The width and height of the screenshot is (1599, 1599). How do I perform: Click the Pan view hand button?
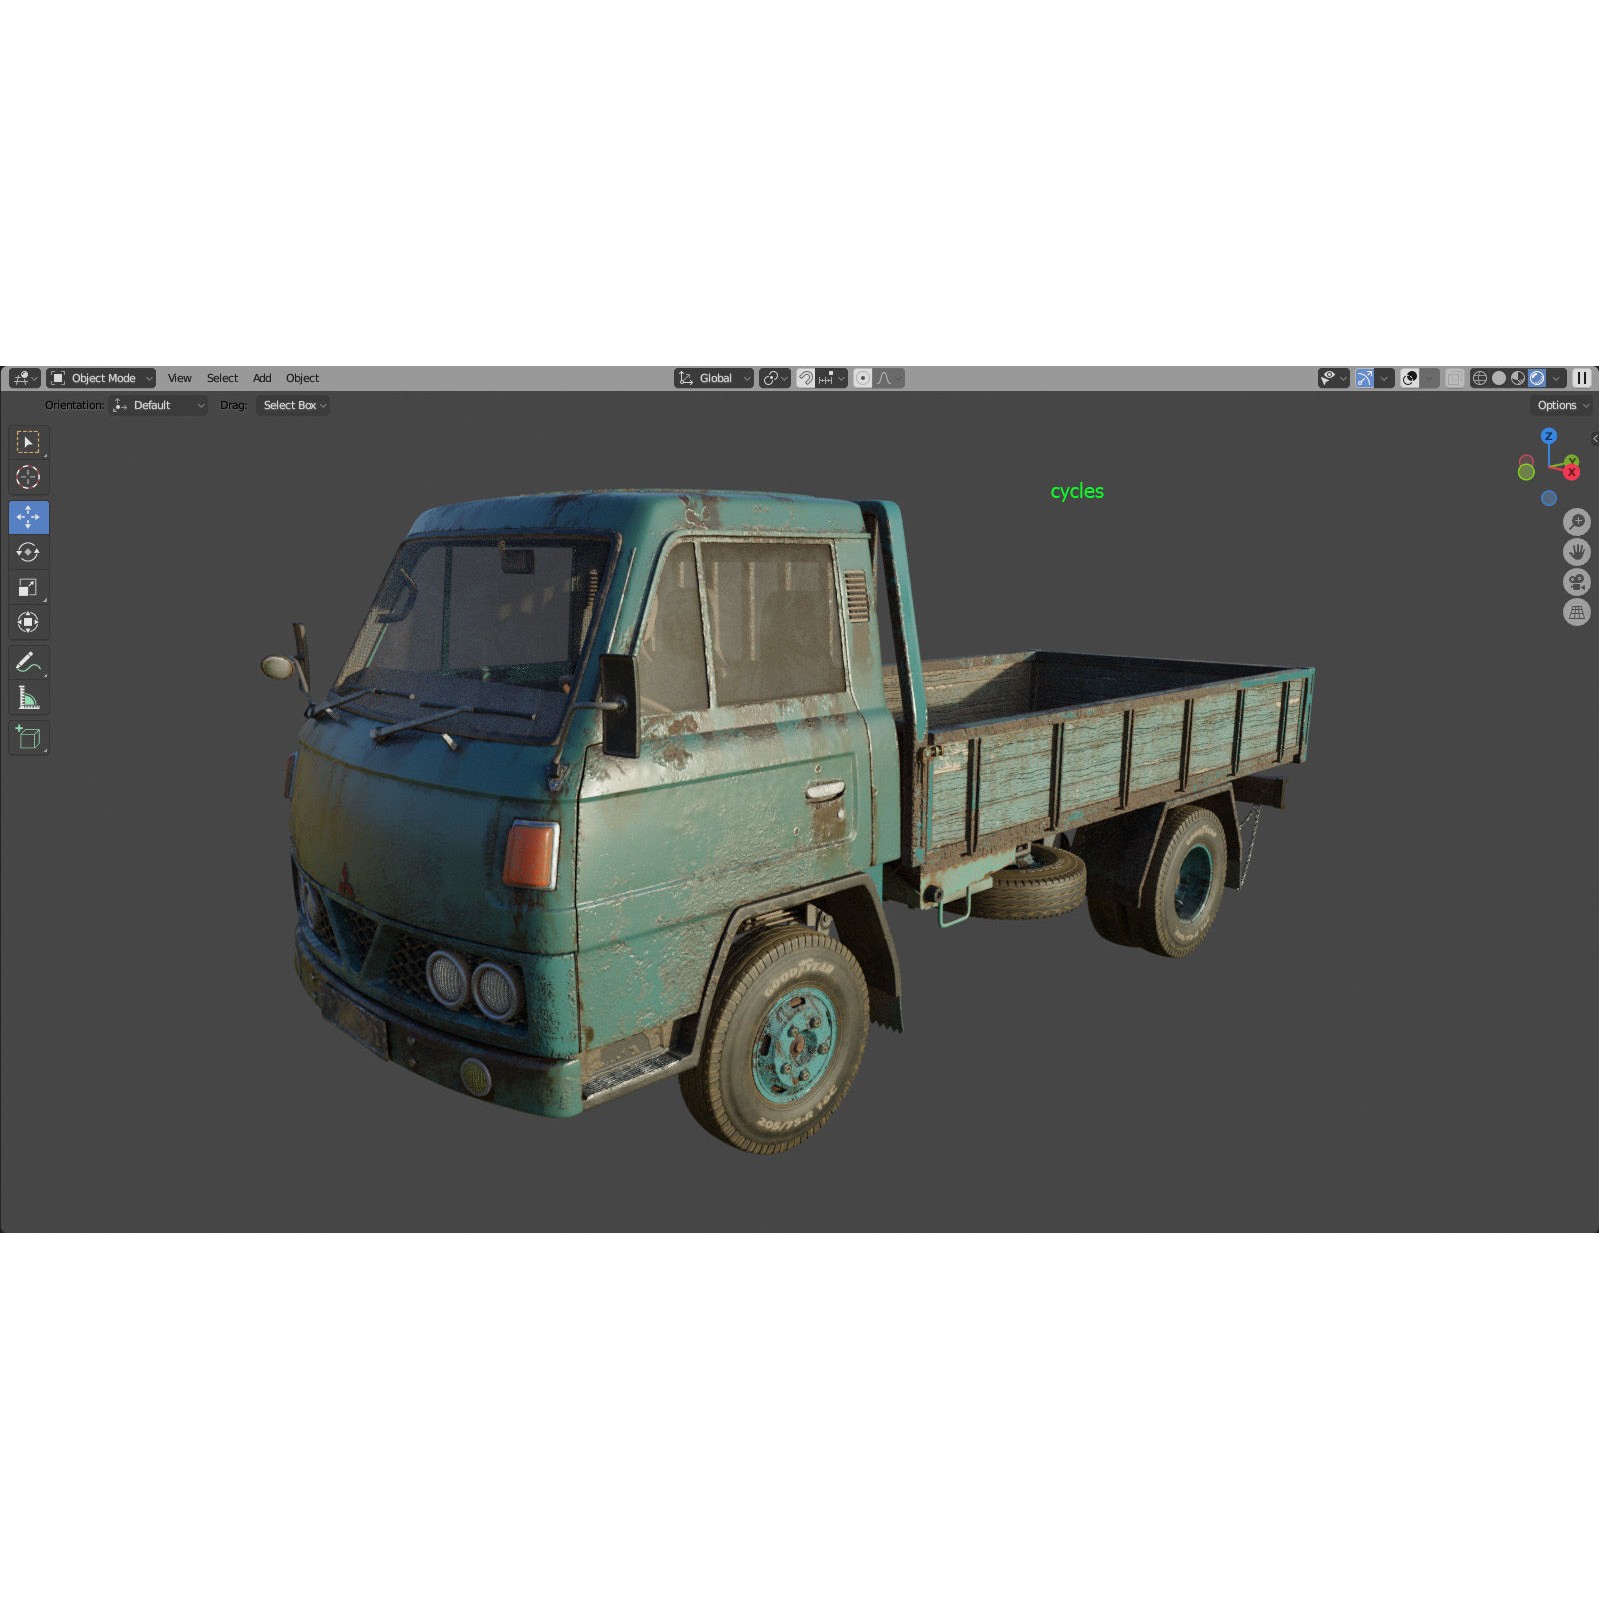[1577, 552]
